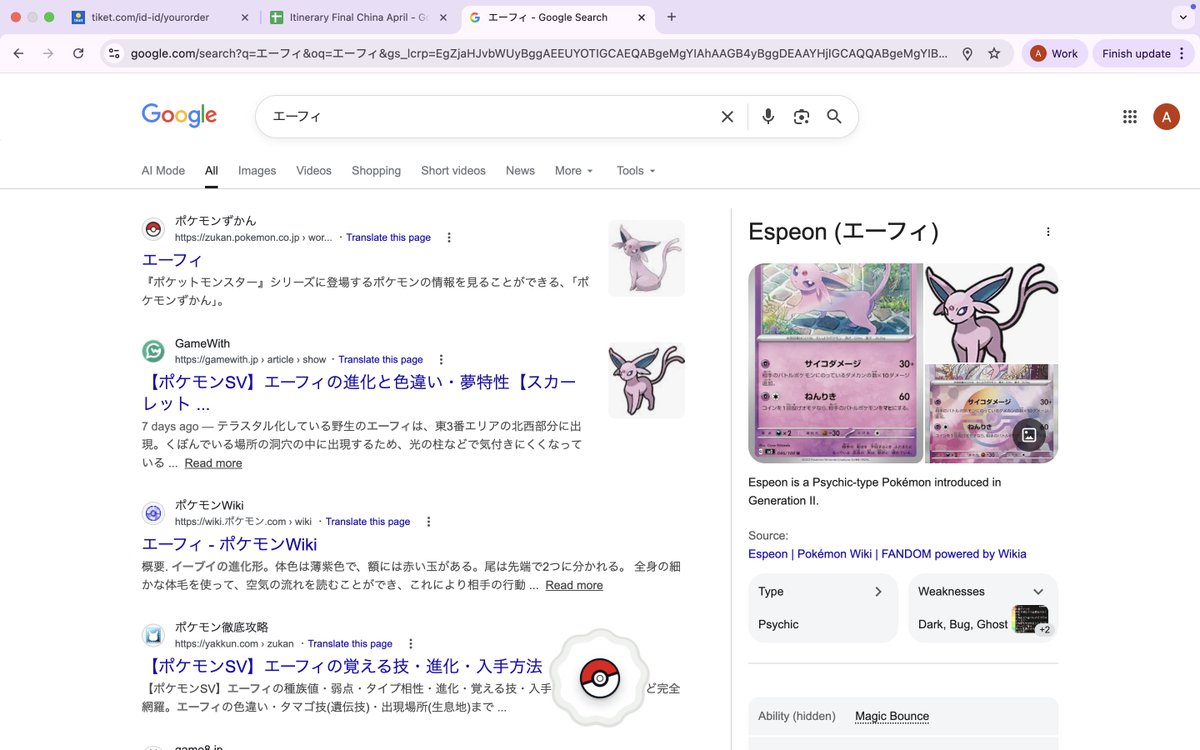Screen dimensions: 1200x750
Task: Translate the ポケモンWiki result page
Action: 367,522
